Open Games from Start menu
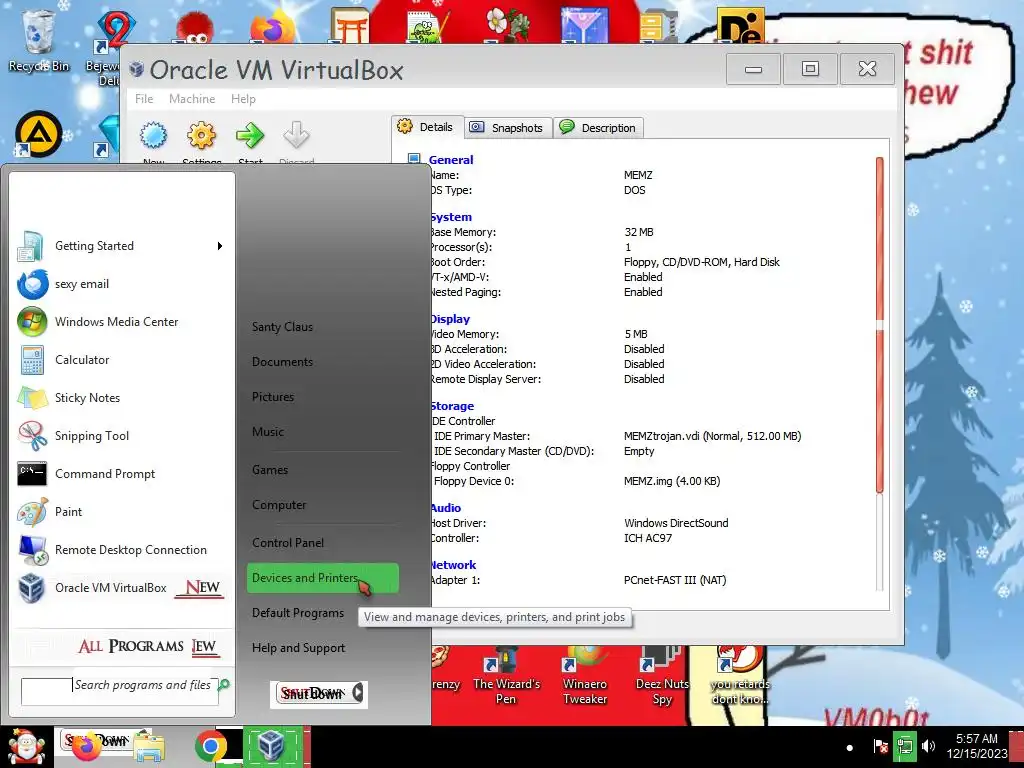This screenshot has width=1024, height=768. pyautogui.click(x=270, y=470)
